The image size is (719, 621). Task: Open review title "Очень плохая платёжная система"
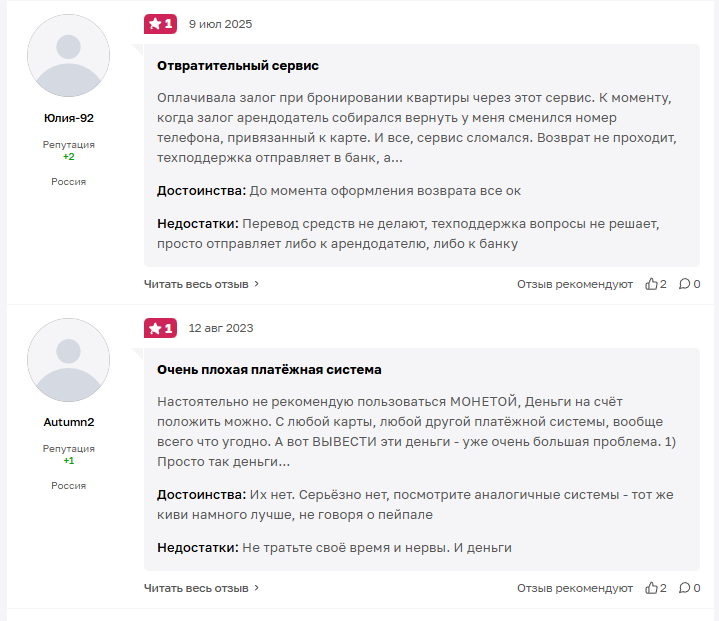269,369
